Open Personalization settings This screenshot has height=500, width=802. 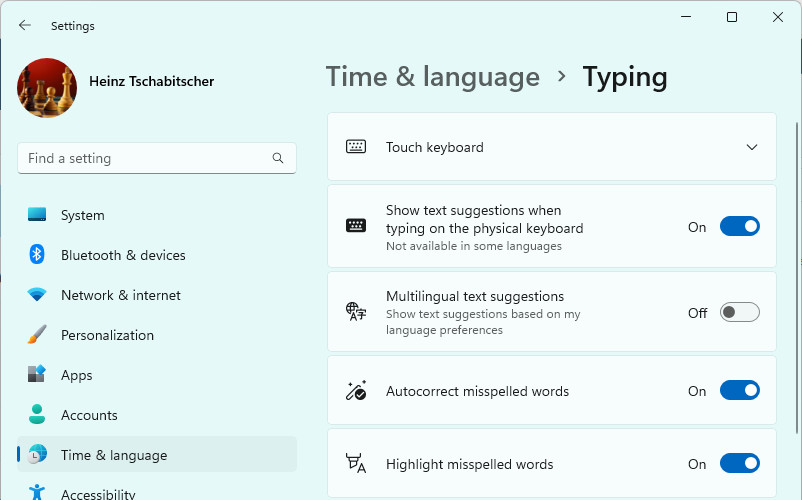pos(157,335)
